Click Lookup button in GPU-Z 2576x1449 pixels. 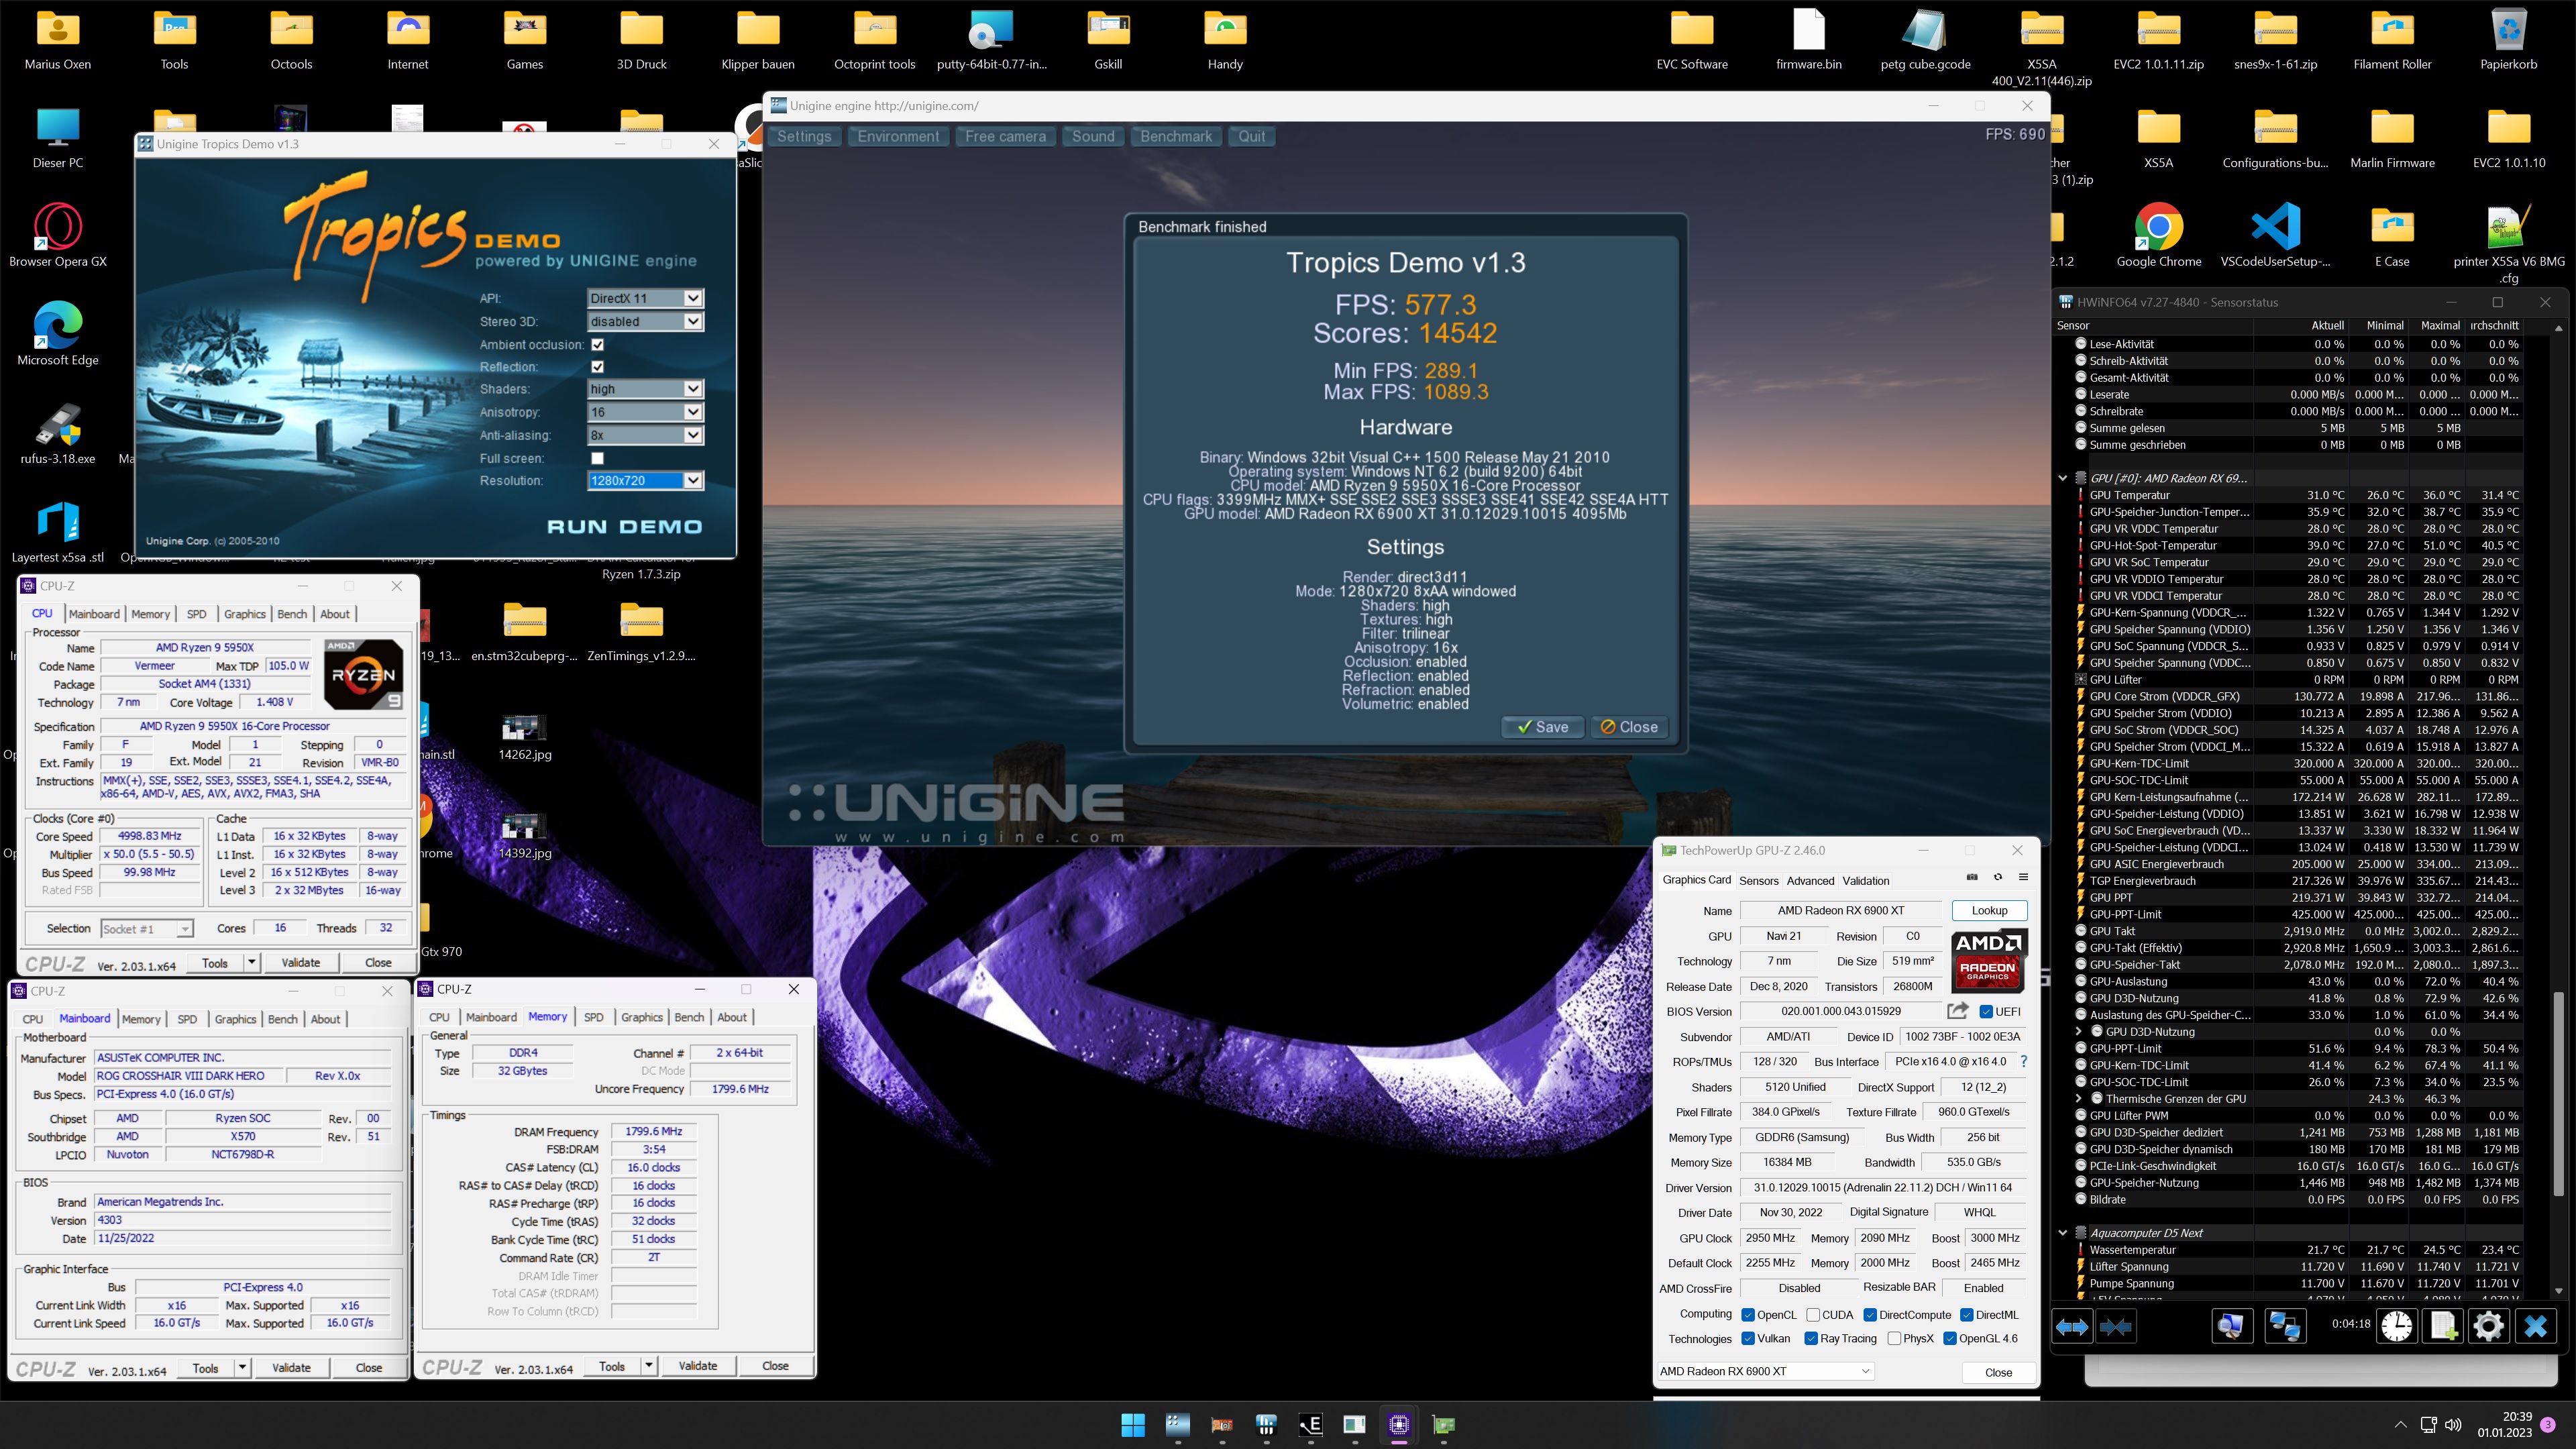coord(1989,910)
